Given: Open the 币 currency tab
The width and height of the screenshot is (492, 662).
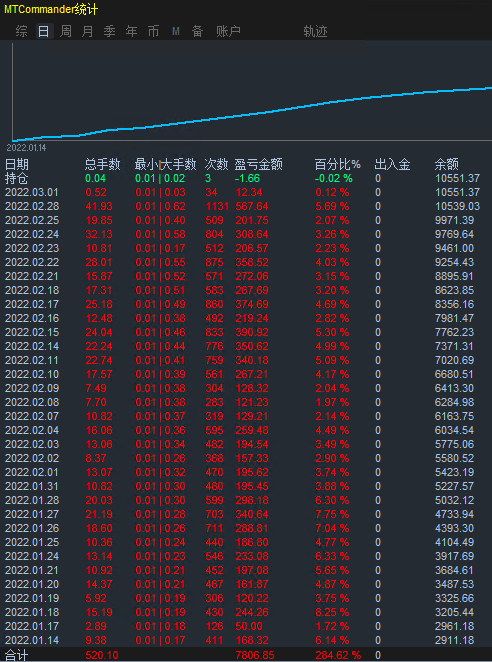Looking at the screenshot, I should [153, 31].
